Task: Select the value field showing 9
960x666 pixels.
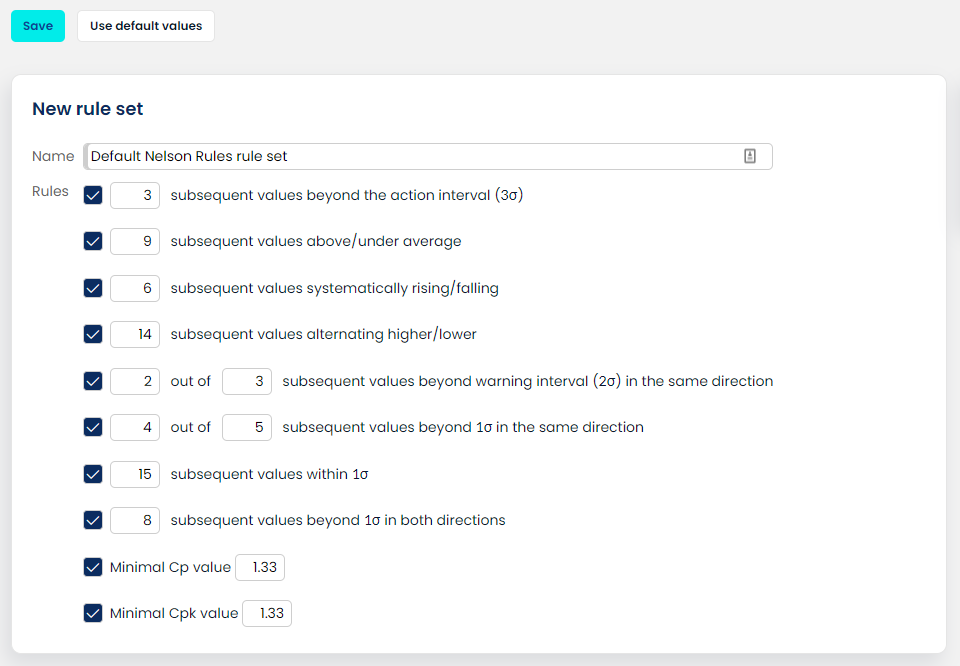Action: pyautogui.click(x=134, y=241)
